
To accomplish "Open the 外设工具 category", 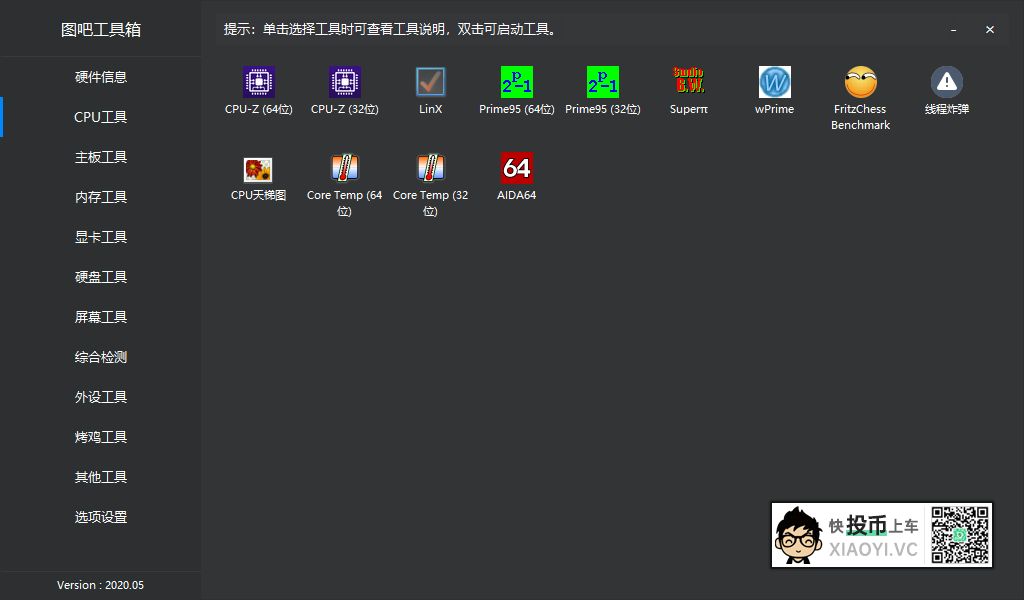I will [101, 397].
